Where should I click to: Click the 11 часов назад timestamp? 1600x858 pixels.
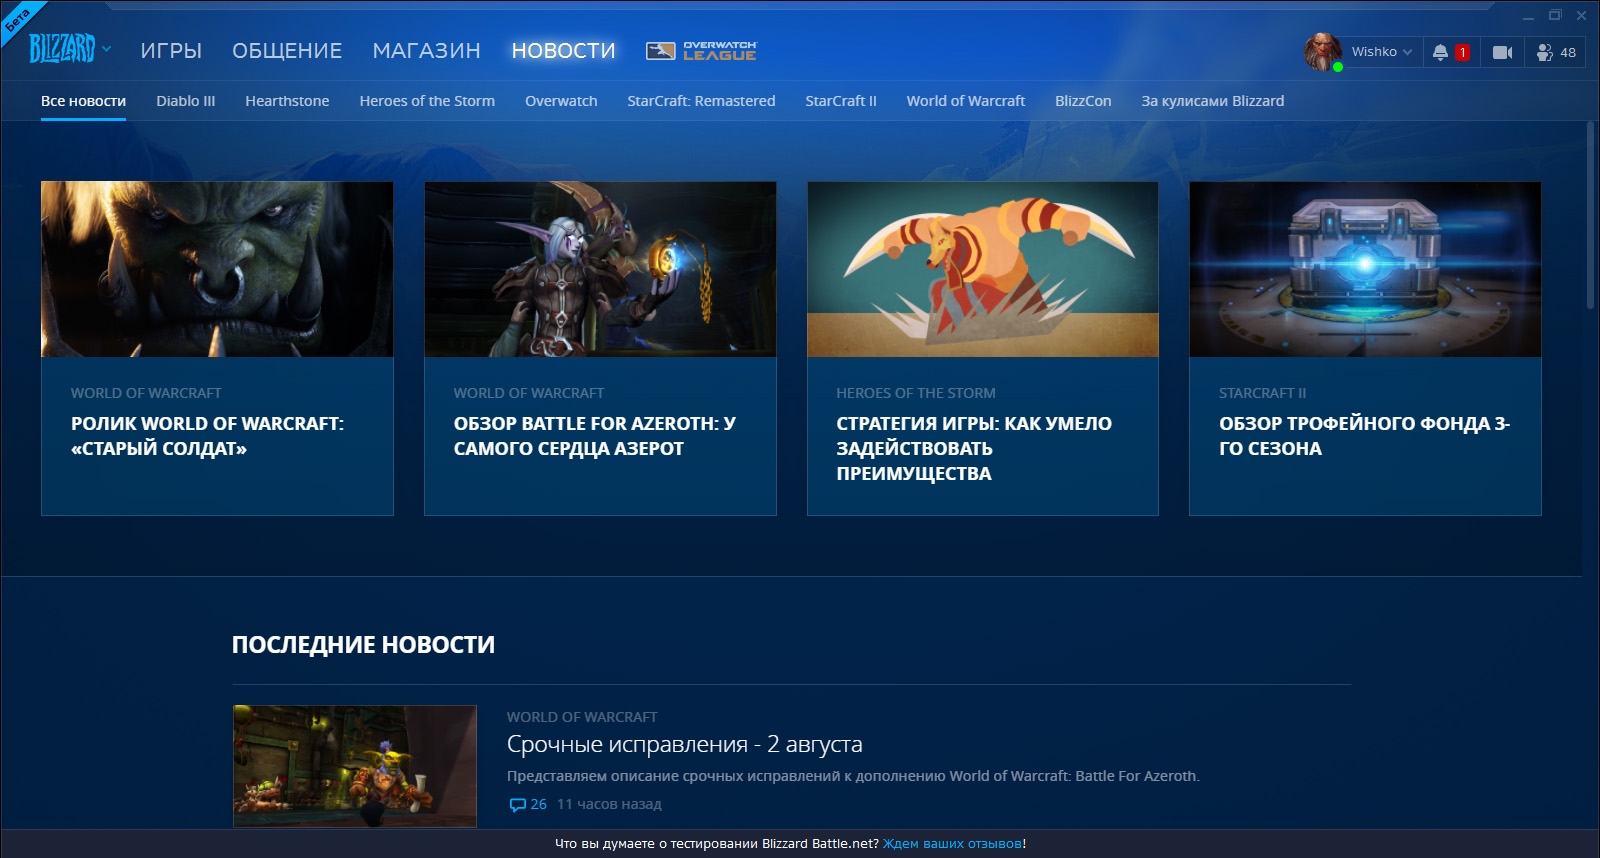pyautogui.click(x=609, y=804)
